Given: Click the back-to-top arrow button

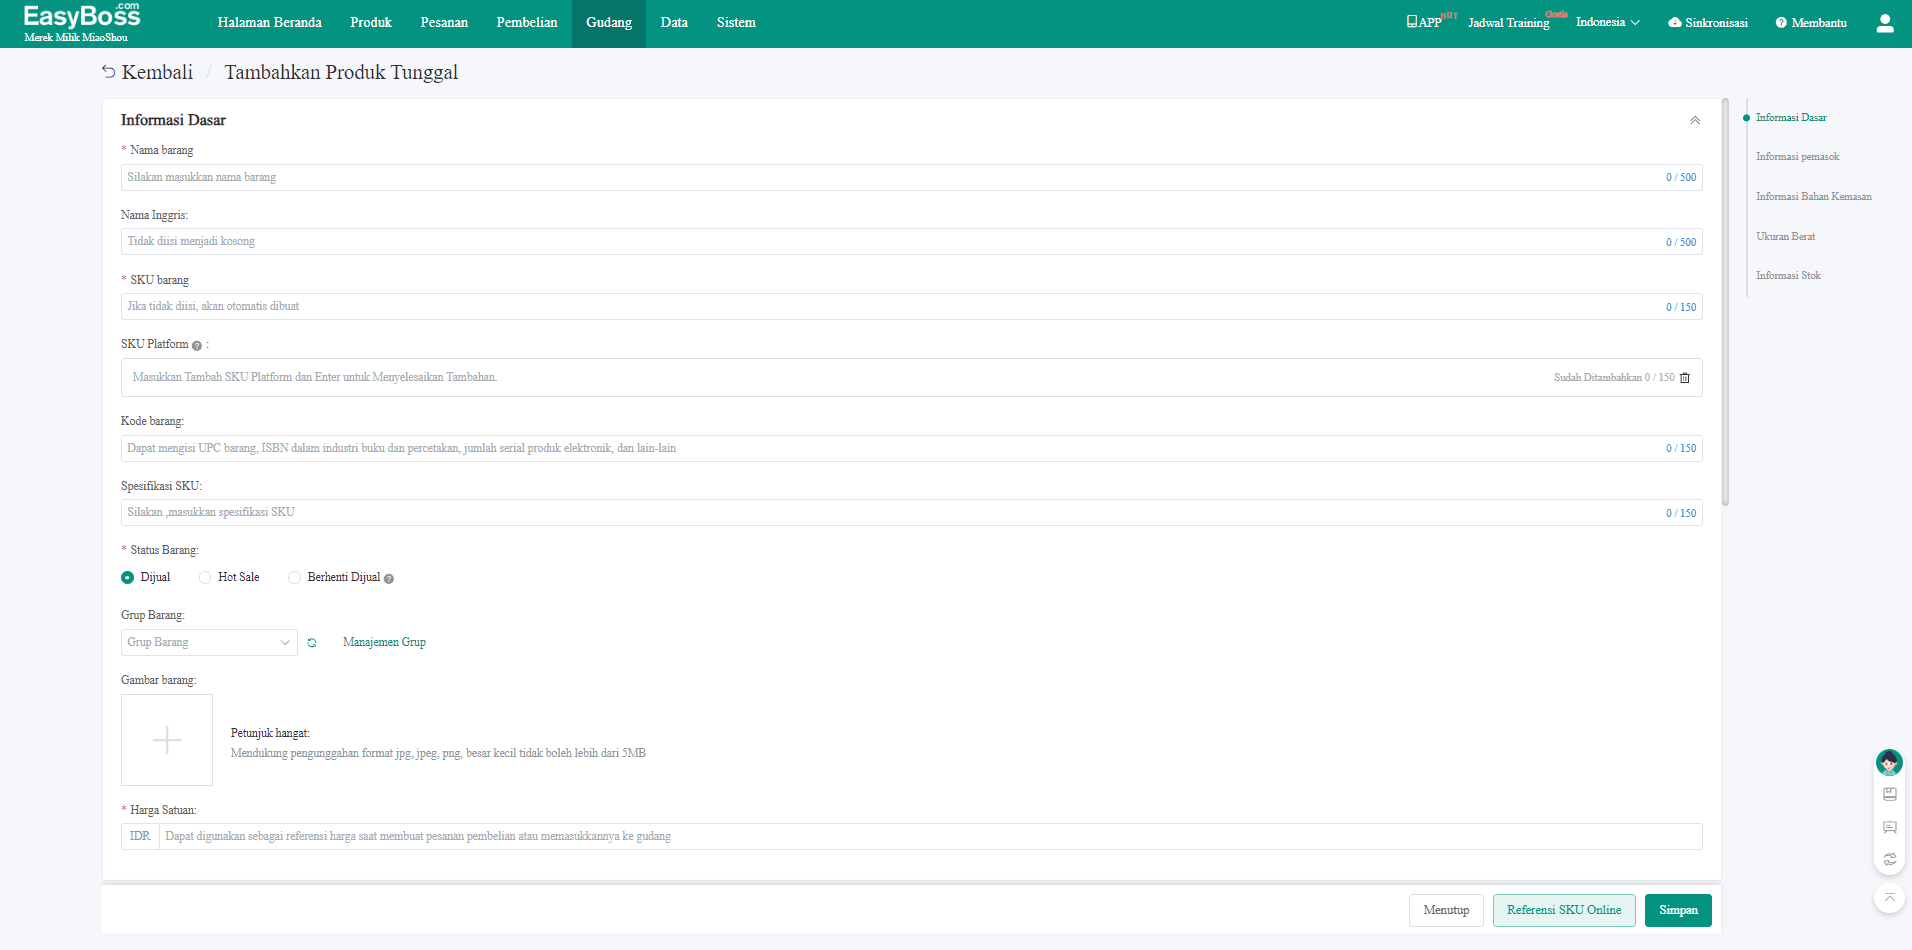Looking at the screenshot, I should [1890, 898].
